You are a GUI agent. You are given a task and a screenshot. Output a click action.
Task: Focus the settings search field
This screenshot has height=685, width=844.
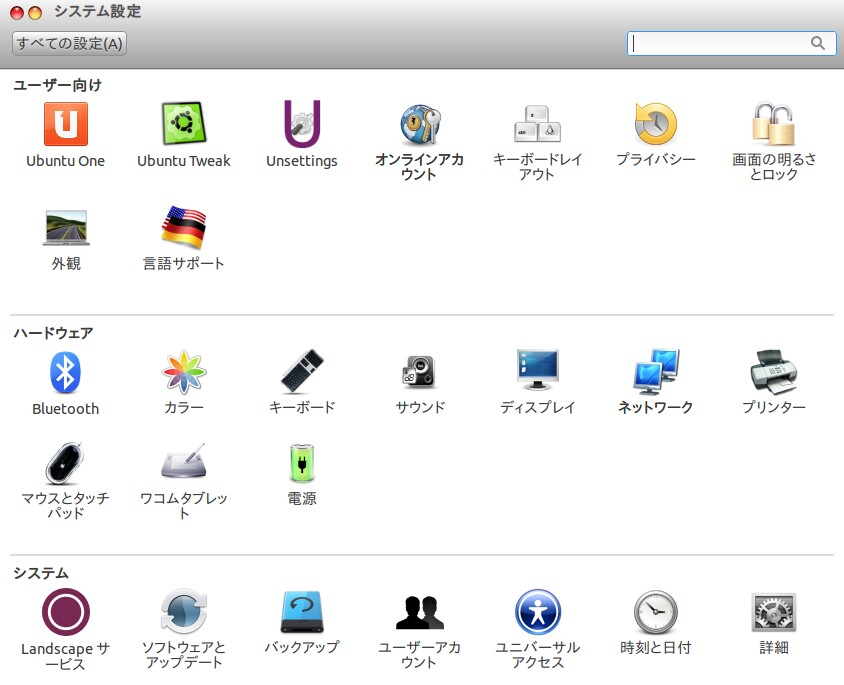(x=732, y=43)
